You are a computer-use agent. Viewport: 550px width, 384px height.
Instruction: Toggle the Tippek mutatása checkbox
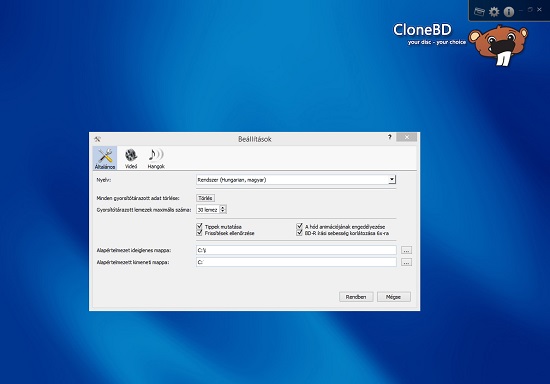[x=200, y=226]
